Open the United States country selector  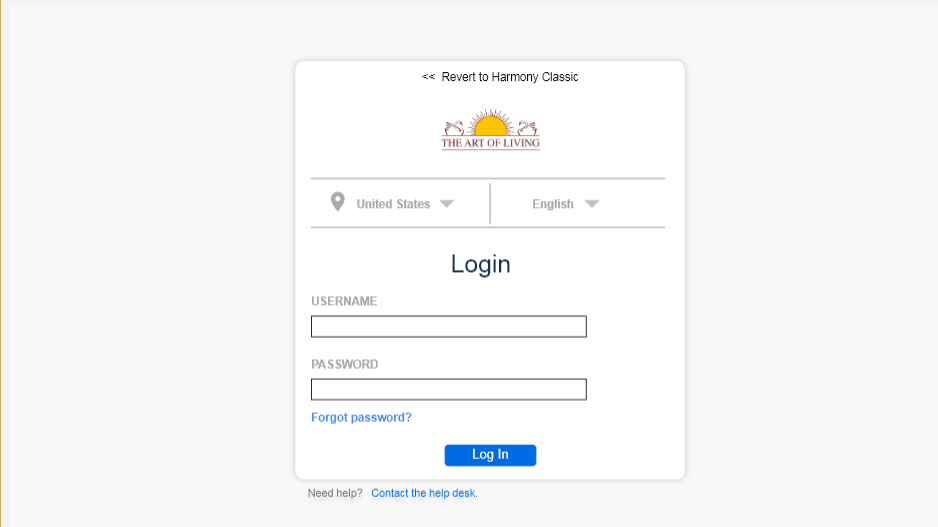pyautogui.click(x=393, y=204)
